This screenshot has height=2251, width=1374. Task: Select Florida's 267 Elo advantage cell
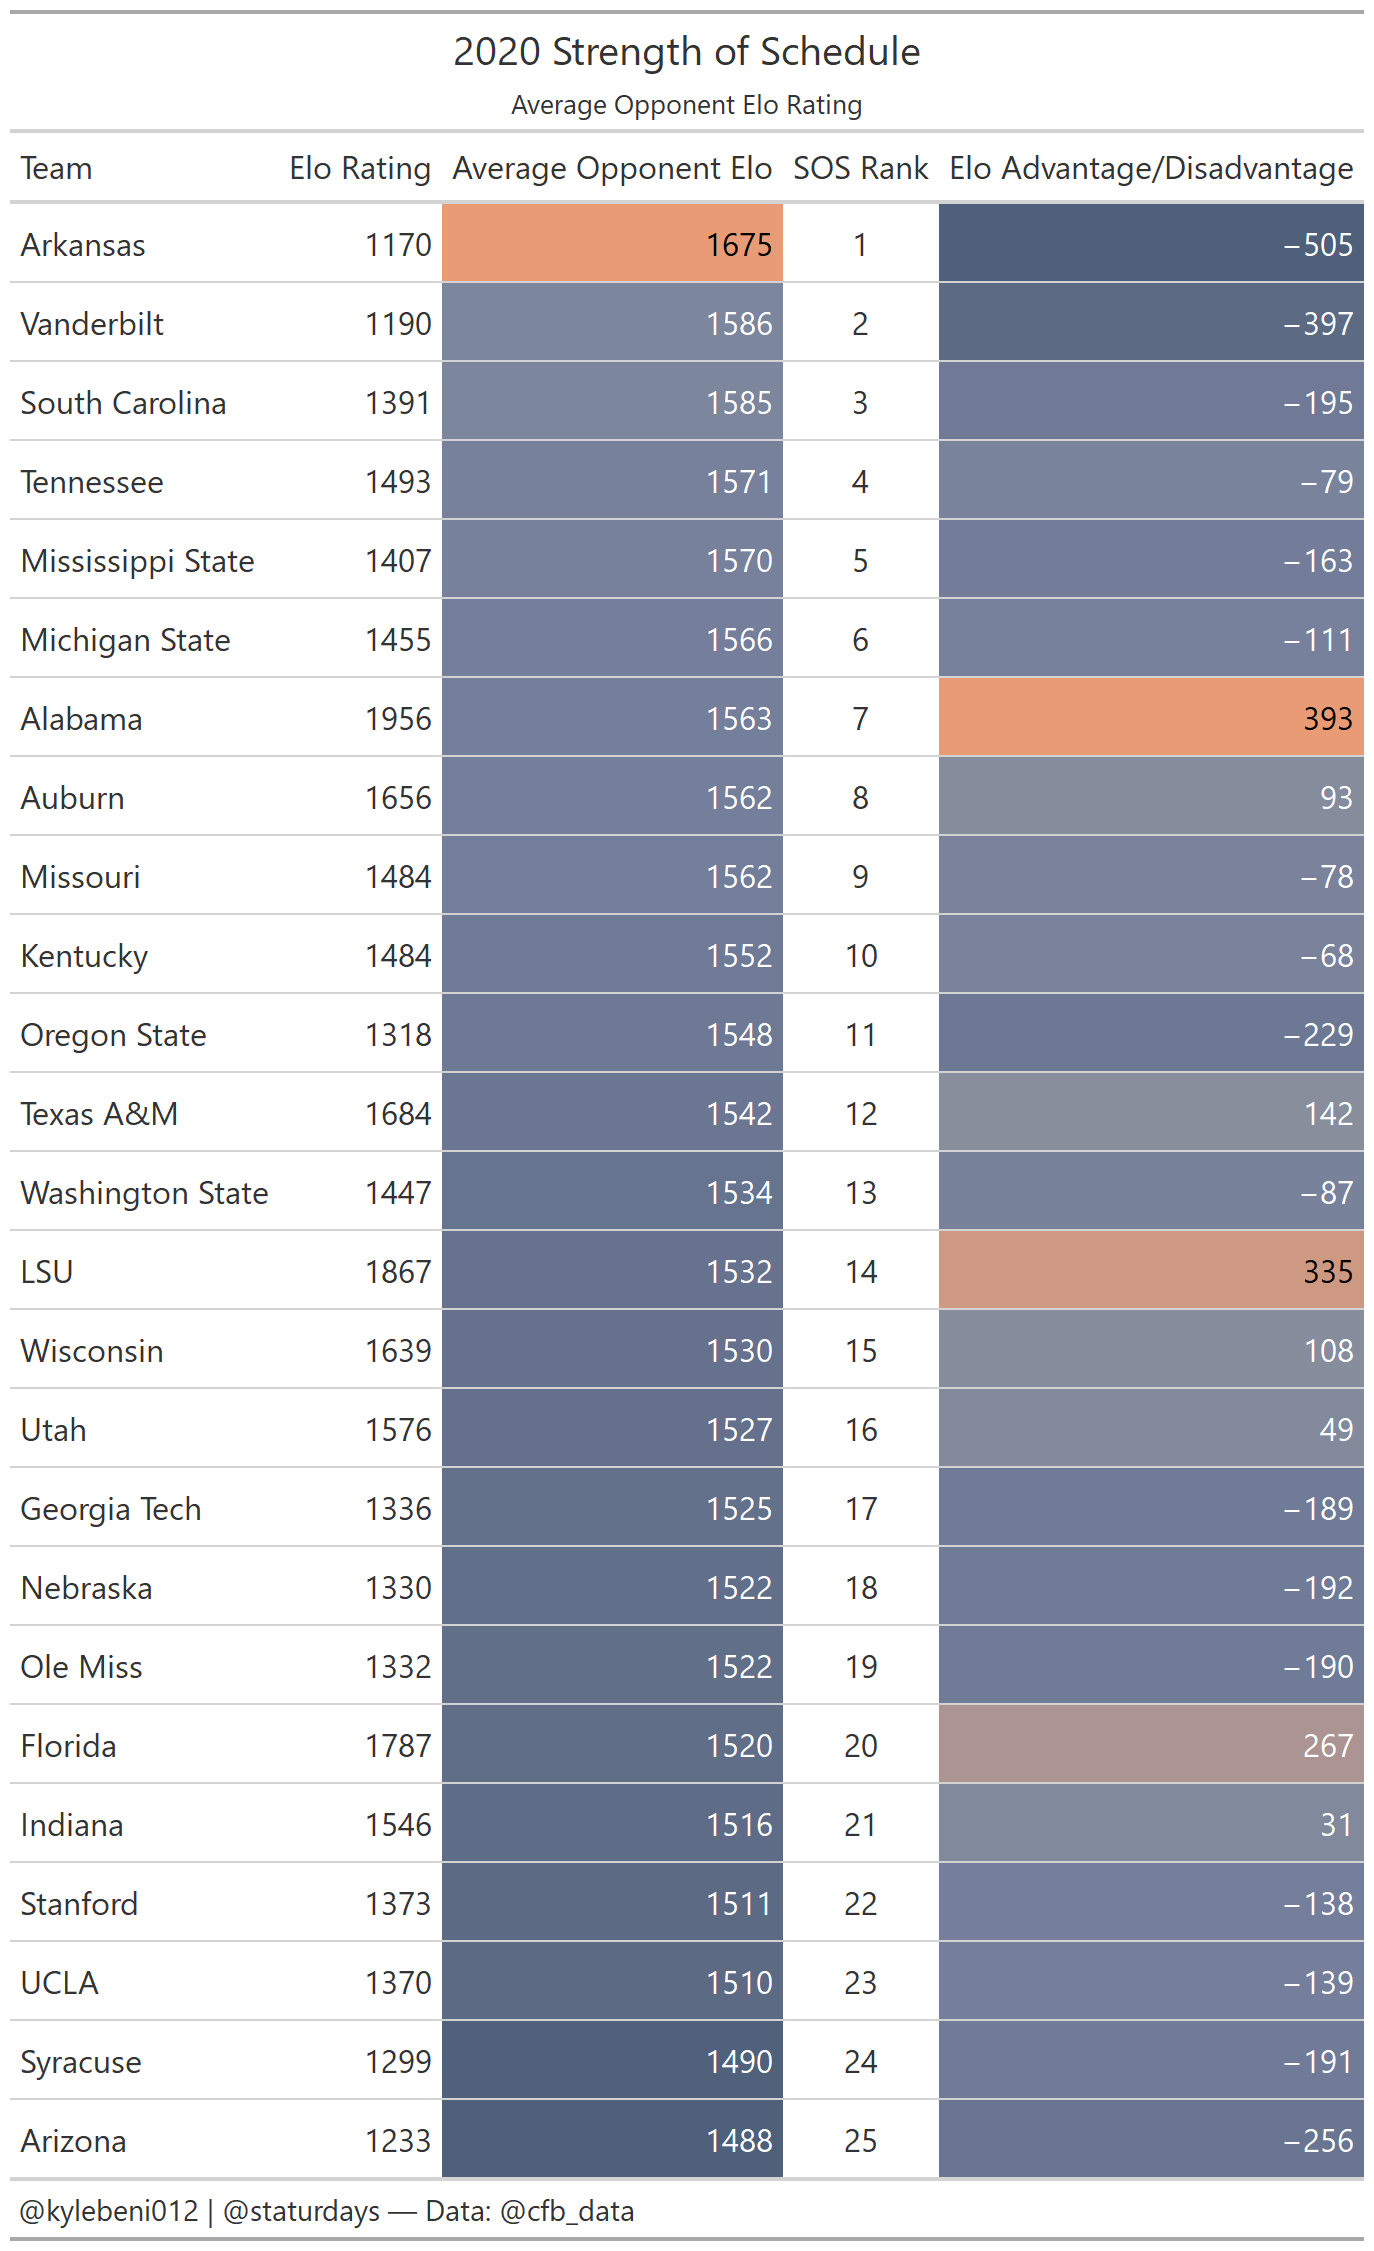(x=1151, y=1744)
